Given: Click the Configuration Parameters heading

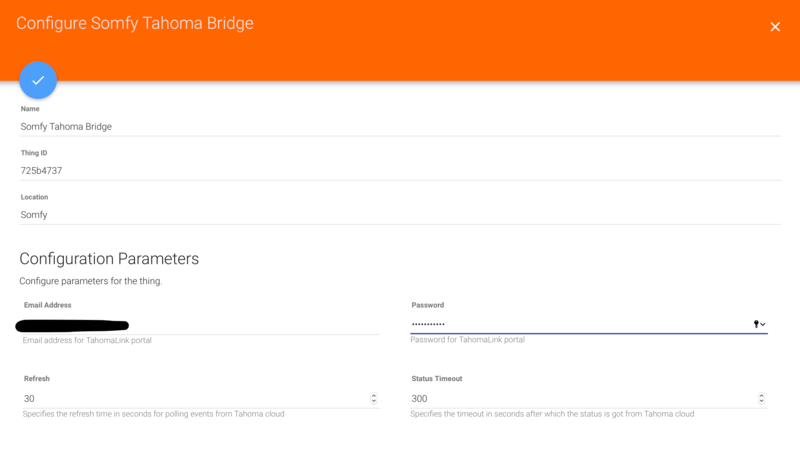Looking at the screenshot, I should tap(109, 259).
